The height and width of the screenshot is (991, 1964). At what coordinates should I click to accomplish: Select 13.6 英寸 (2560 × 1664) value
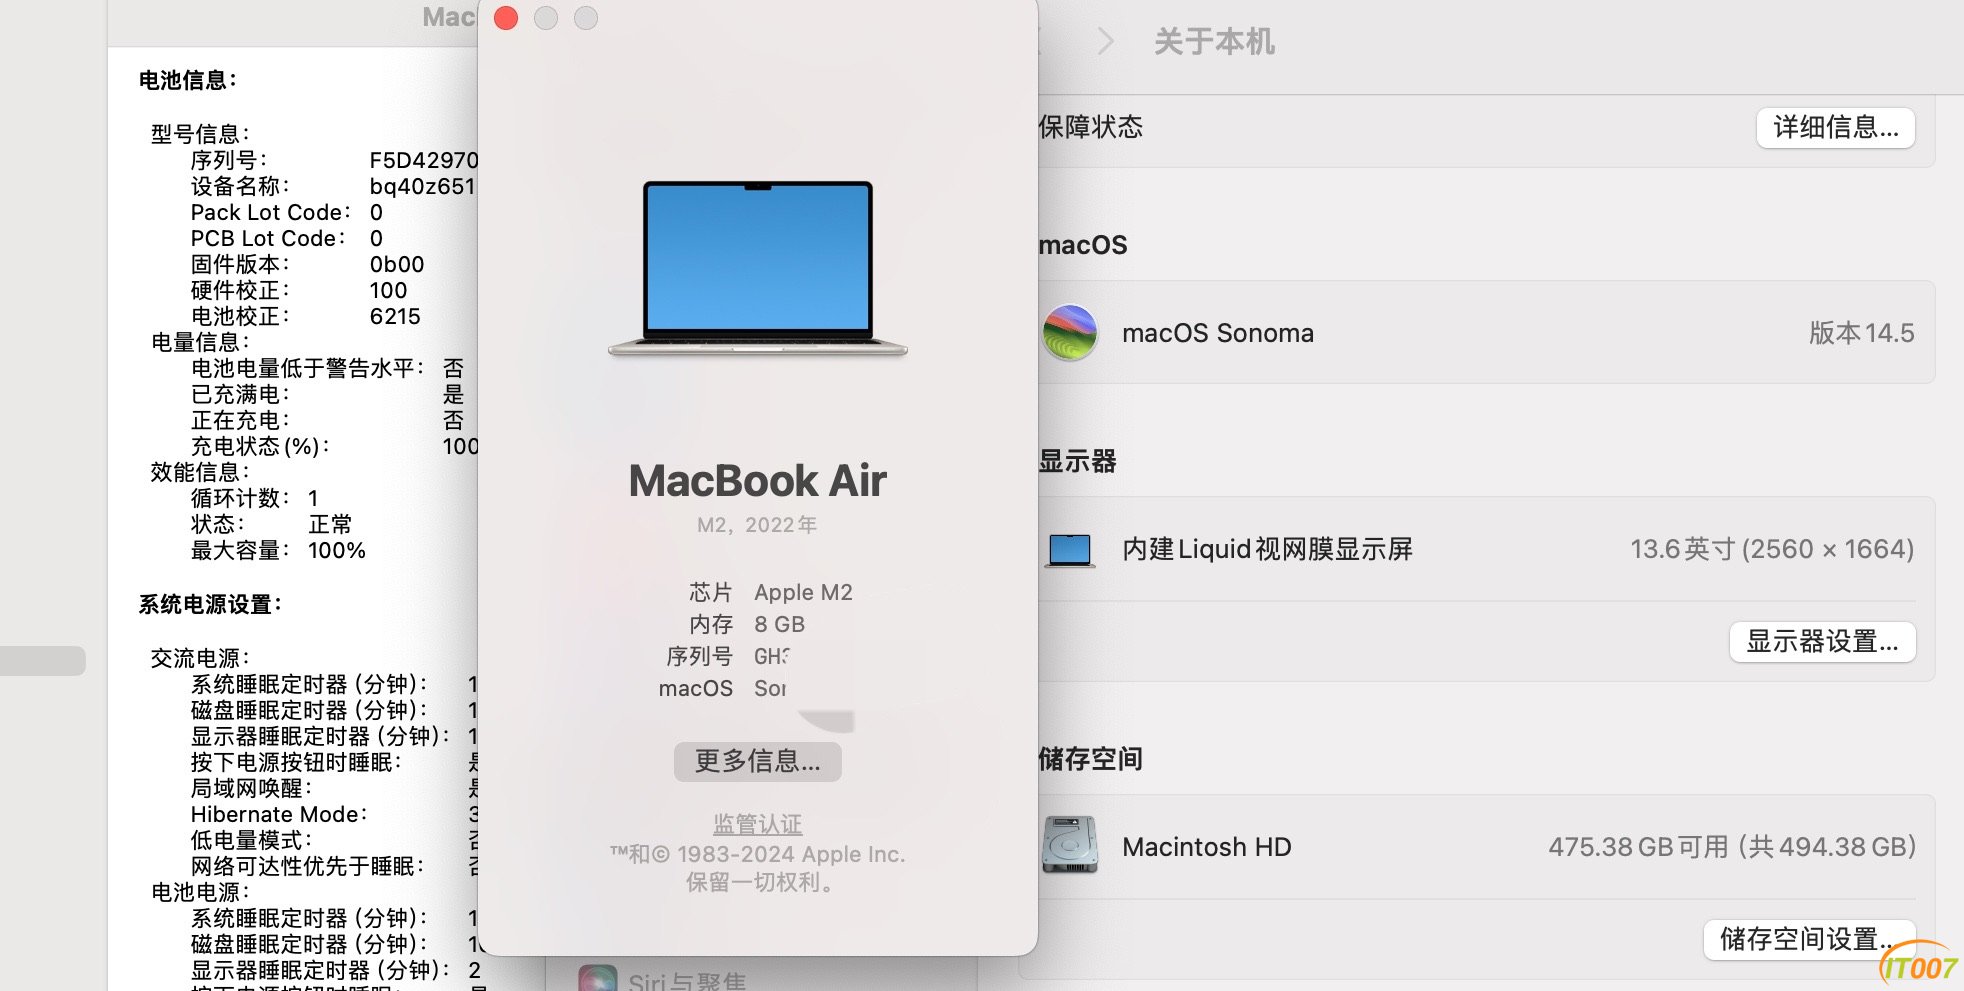pos(1772,549)
